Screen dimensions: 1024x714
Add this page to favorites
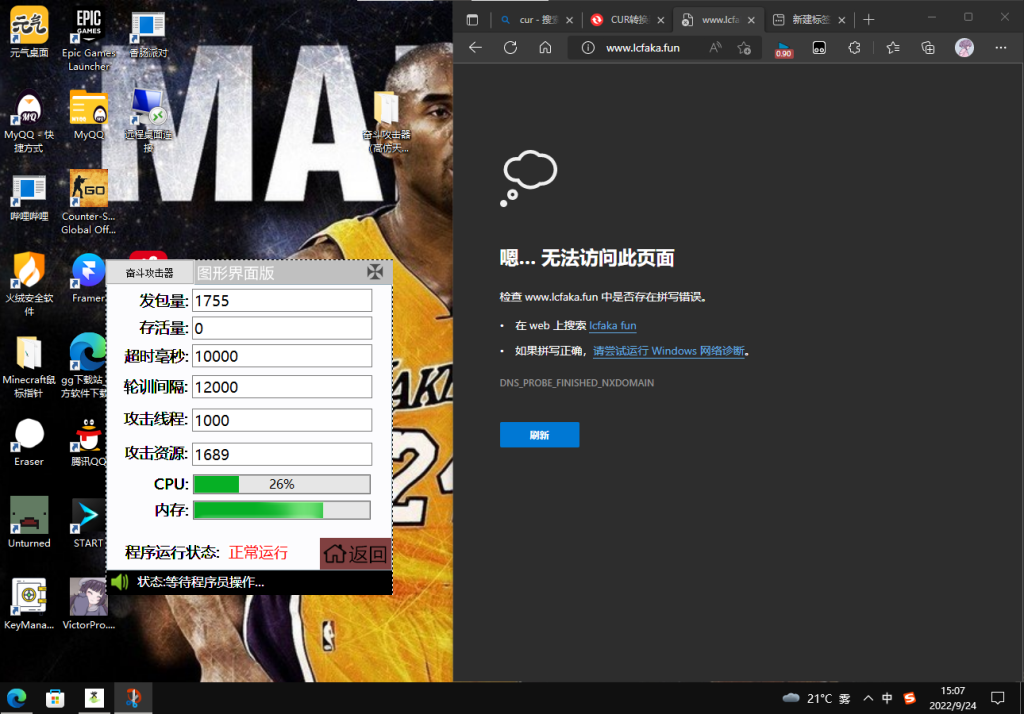(744, 47)
